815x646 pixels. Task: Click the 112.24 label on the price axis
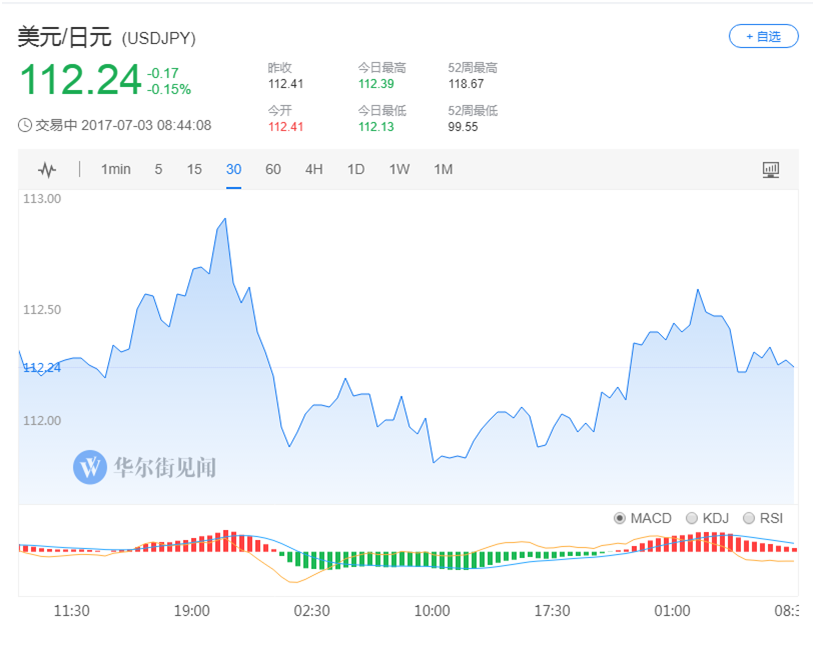point(40,367)
